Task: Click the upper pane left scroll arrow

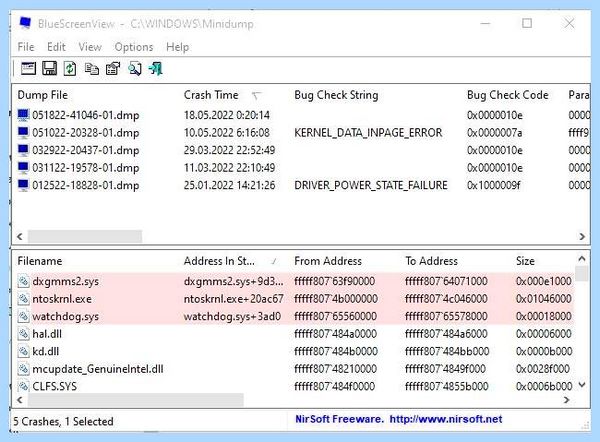Action: [x=20, y=236]
